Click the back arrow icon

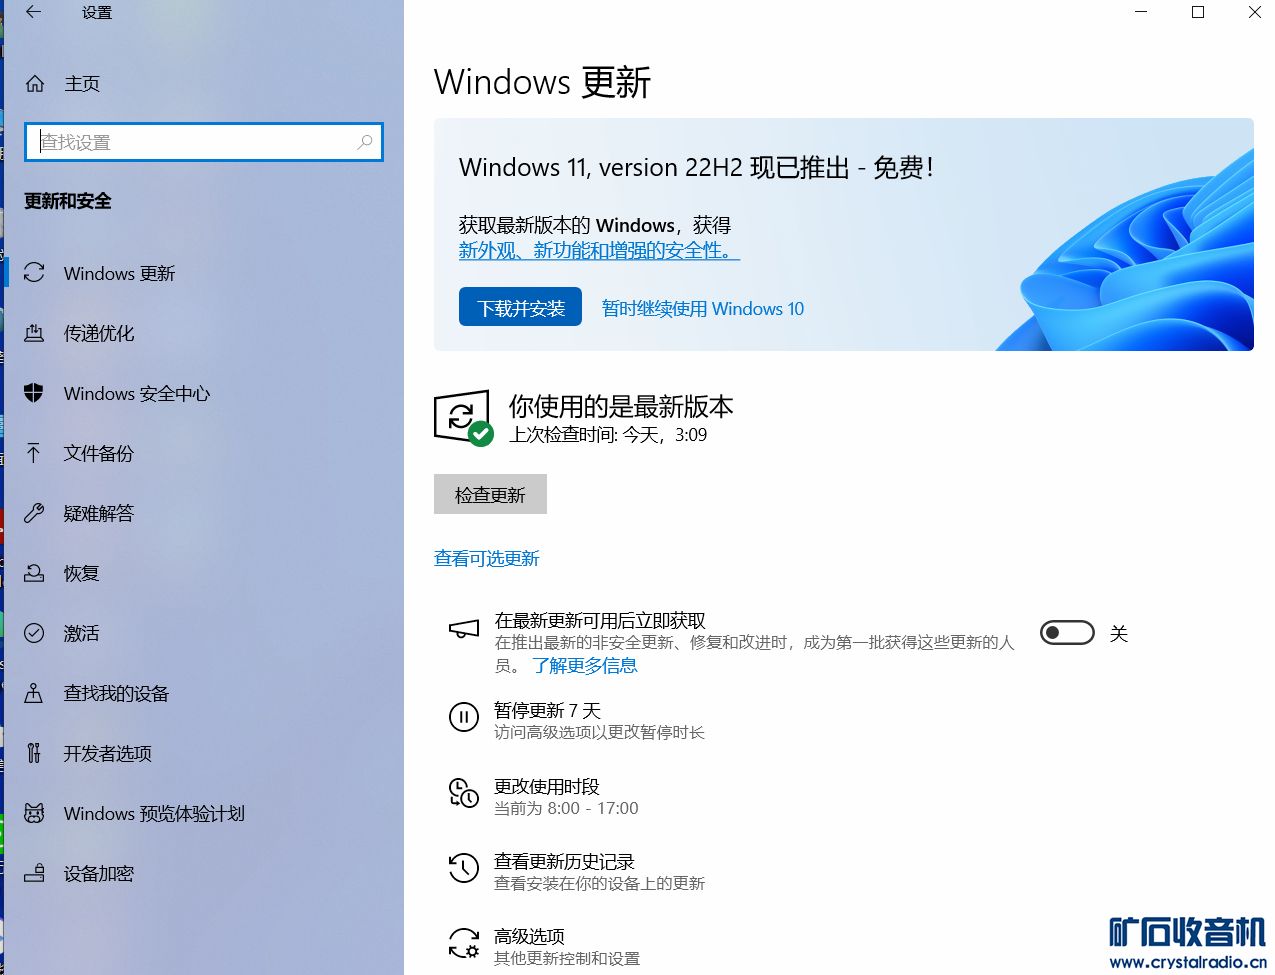coord(34,13)
